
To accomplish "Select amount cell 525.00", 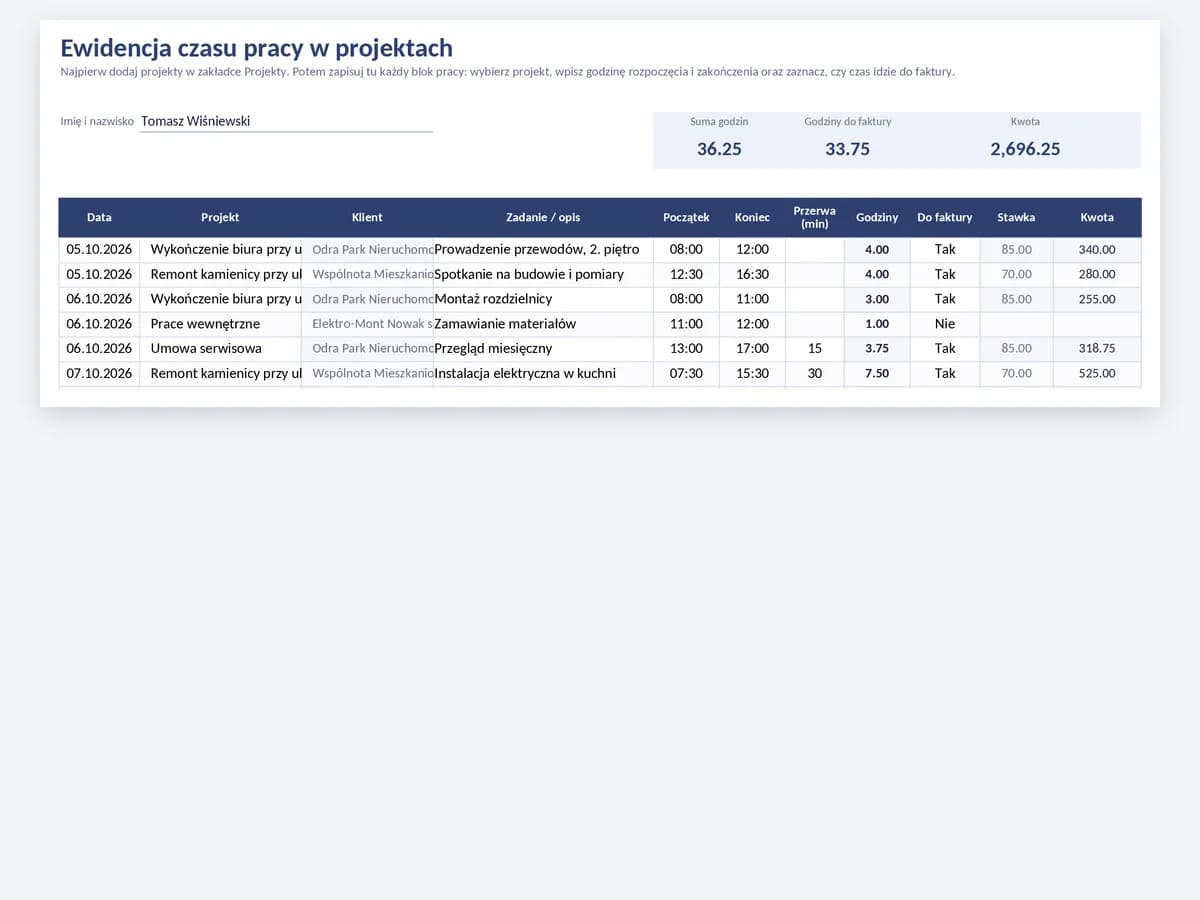I will tap(1097, 374).
